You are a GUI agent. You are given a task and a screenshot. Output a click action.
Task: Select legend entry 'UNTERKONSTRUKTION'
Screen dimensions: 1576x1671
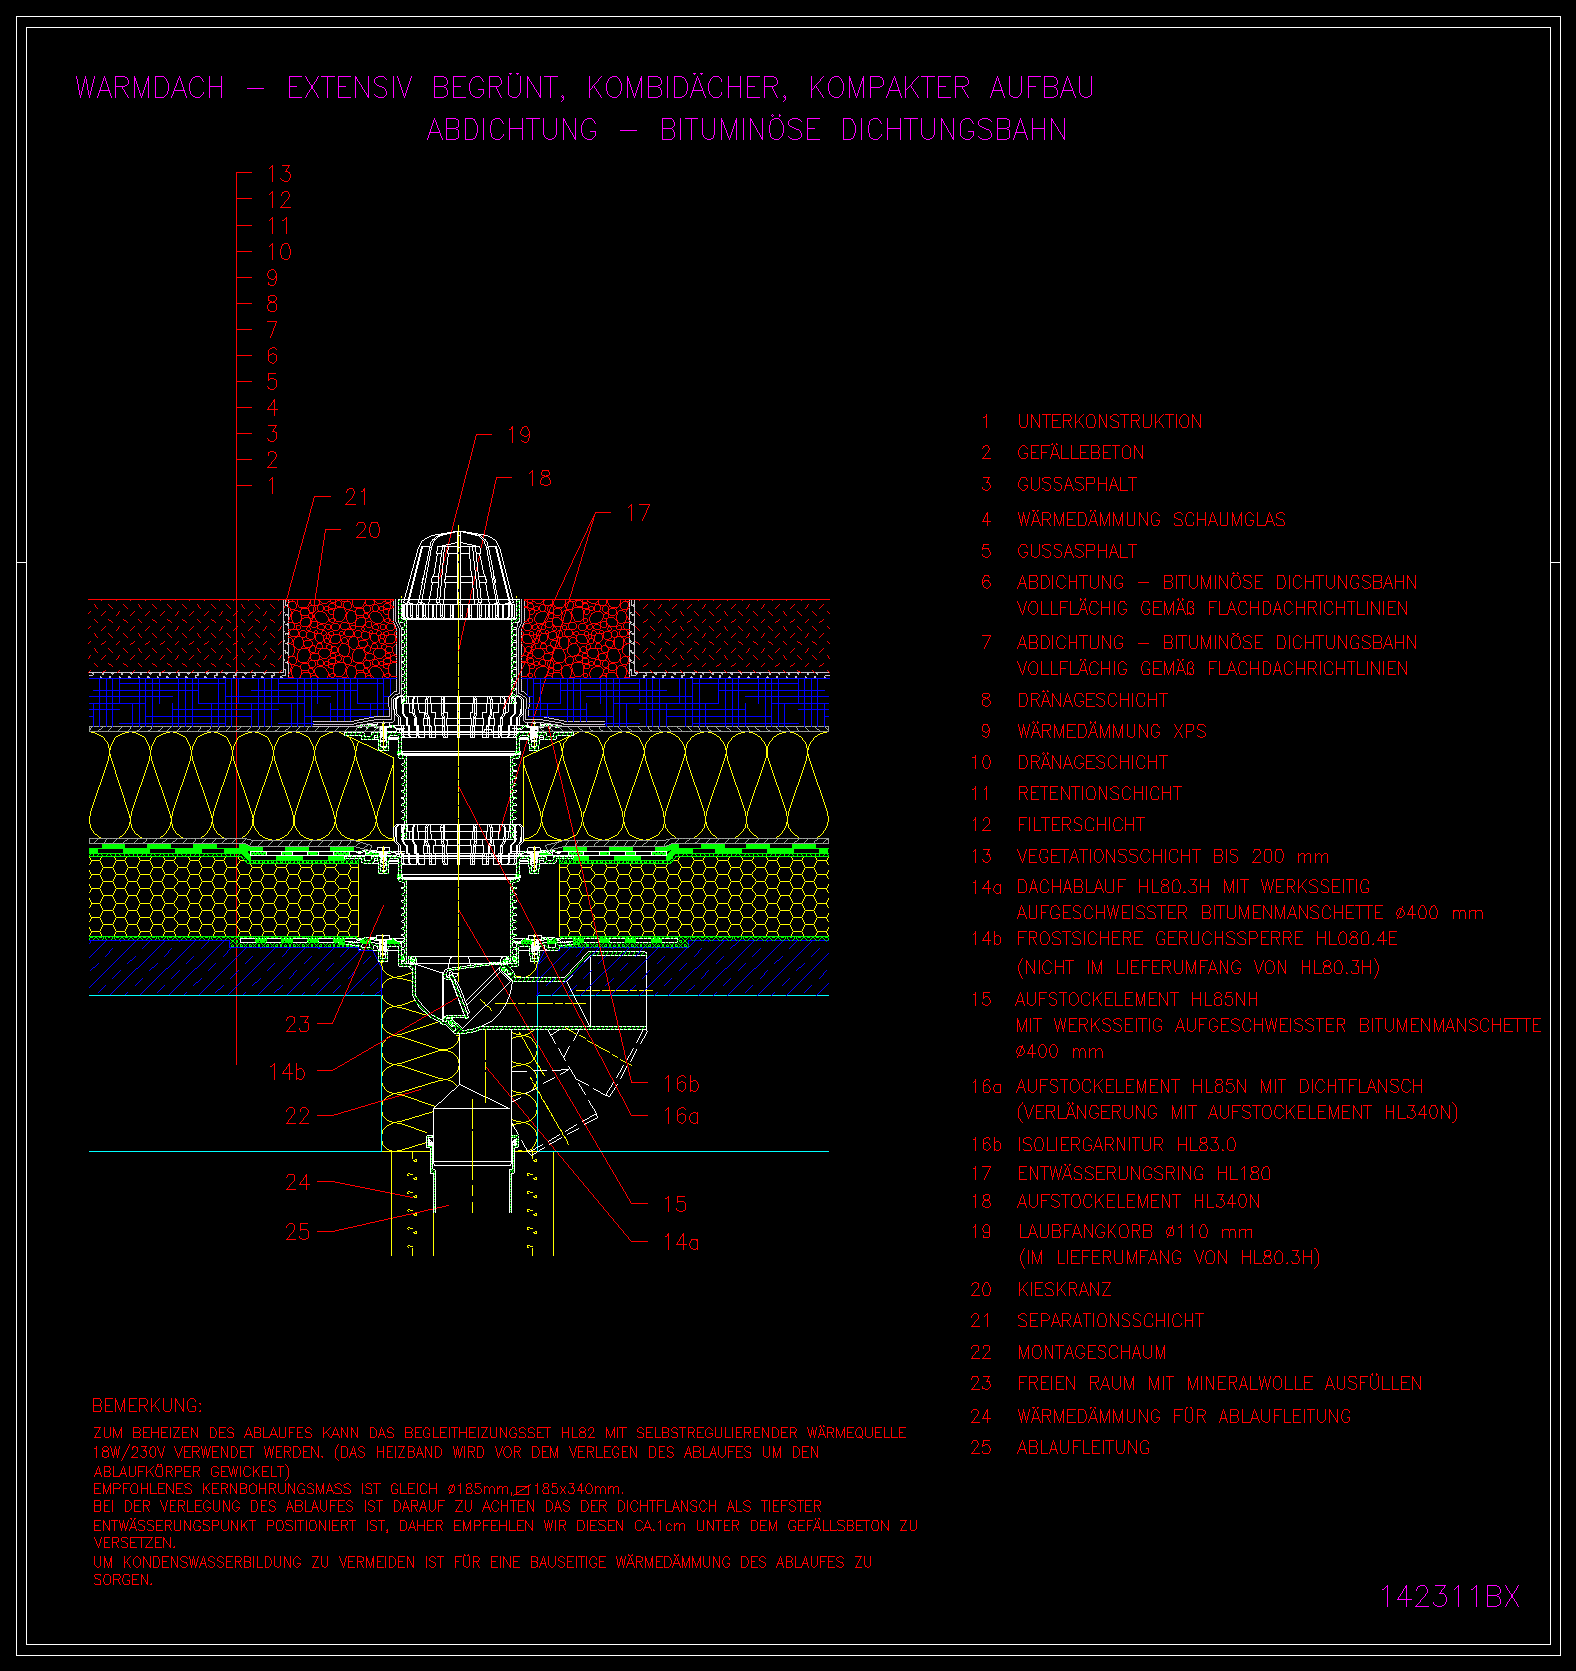[1110, 422]
